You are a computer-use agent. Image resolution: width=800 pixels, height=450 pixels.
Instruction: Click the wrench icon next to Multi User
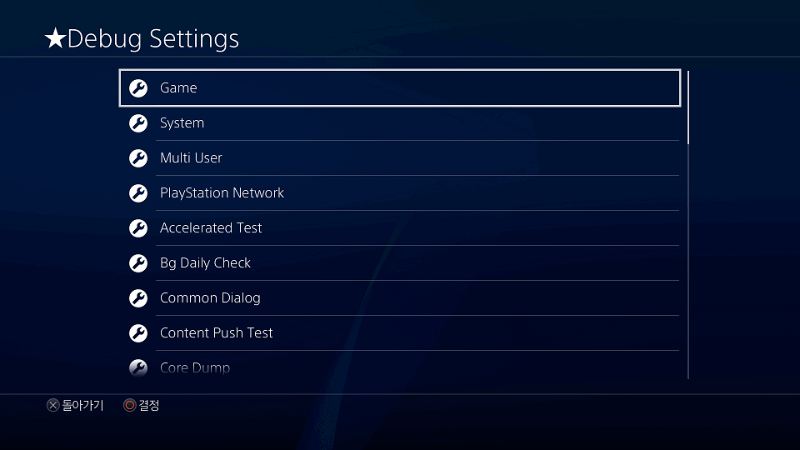pos(138,158)
